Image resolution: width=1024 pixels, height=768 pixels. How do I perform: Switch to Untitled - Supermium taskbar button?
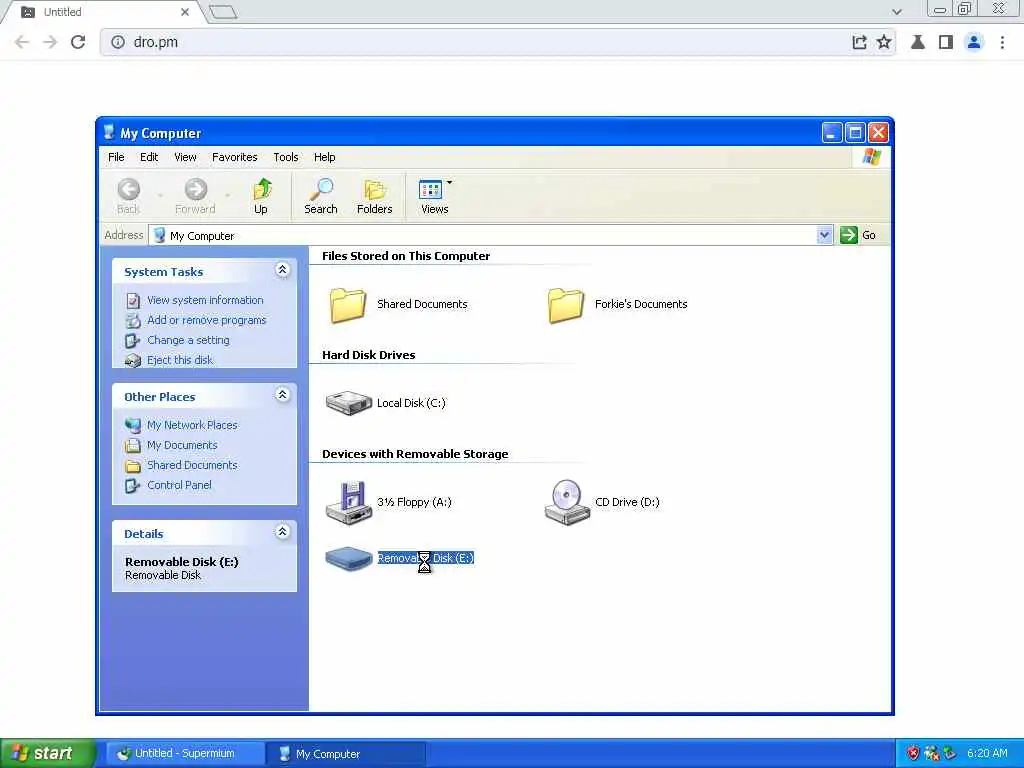pyautogui.click(x=185, y=754)
